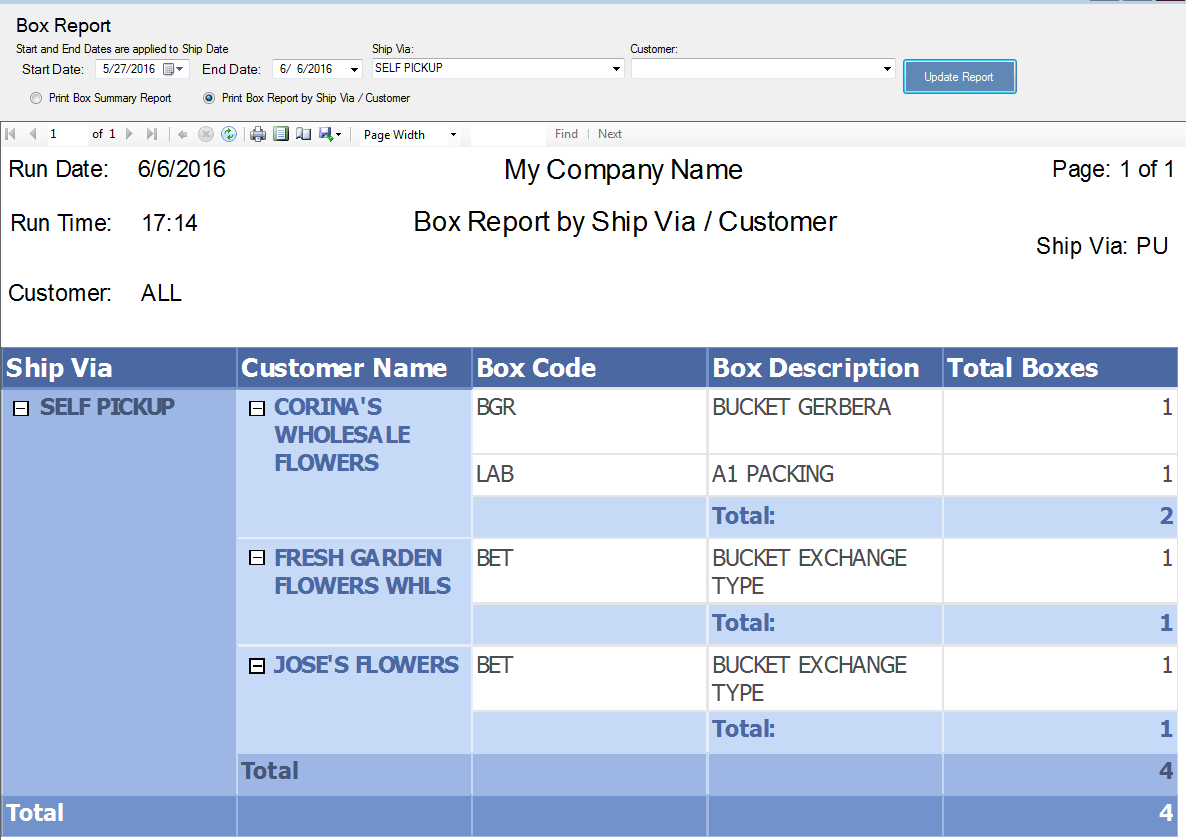Viewport: 1186px width, 840px height.
Task: Click the Box Description column header
Action: click(x=824, y=368)
